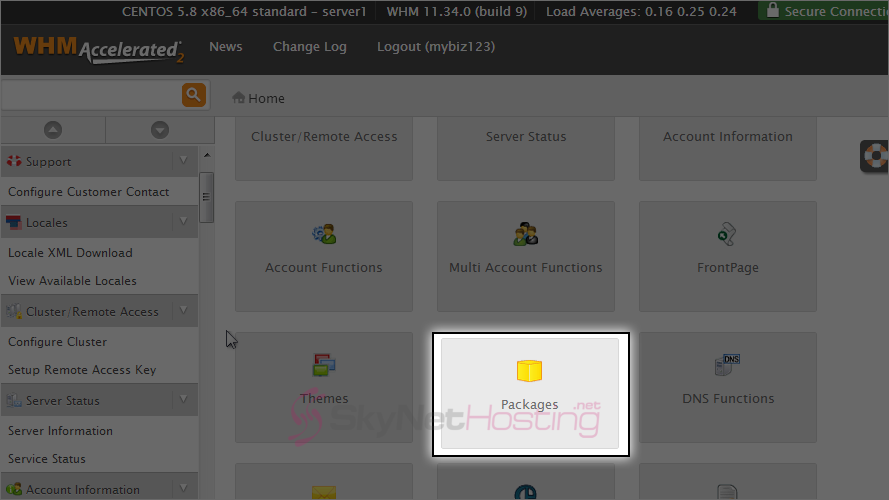This screenshot has width=889, height=500.
Task: Collapse the Support section arrow
Action: pyautogui.click(x=183, y=160)
